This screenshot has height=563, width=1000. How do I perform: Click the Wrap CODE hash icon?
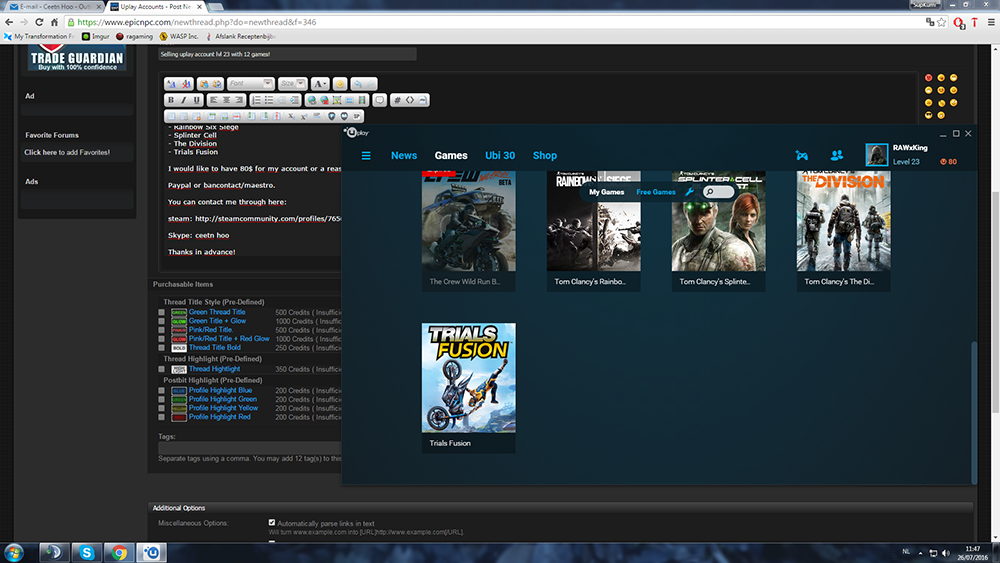pyautogui.click(x=397, y=100)
